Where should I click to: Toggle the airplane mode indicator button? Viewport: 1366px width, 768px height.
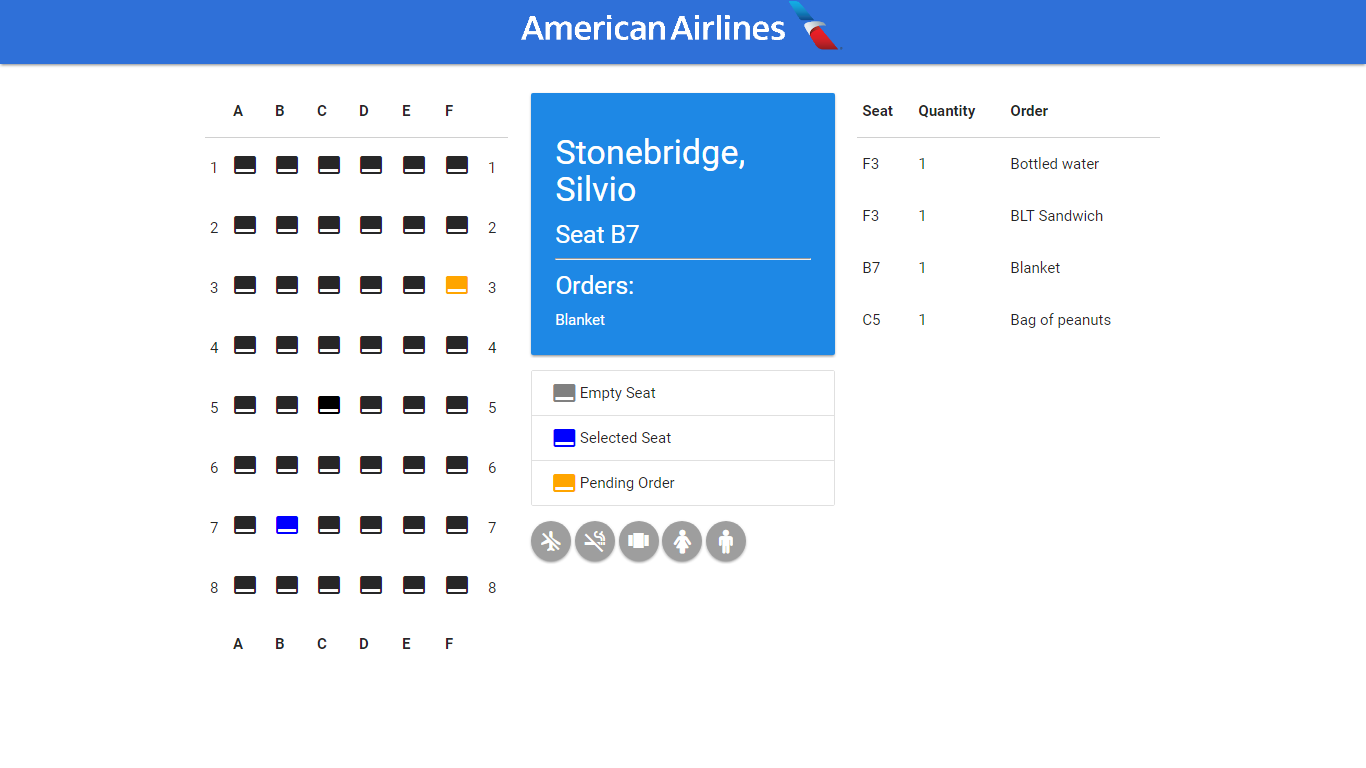[550, 542]
